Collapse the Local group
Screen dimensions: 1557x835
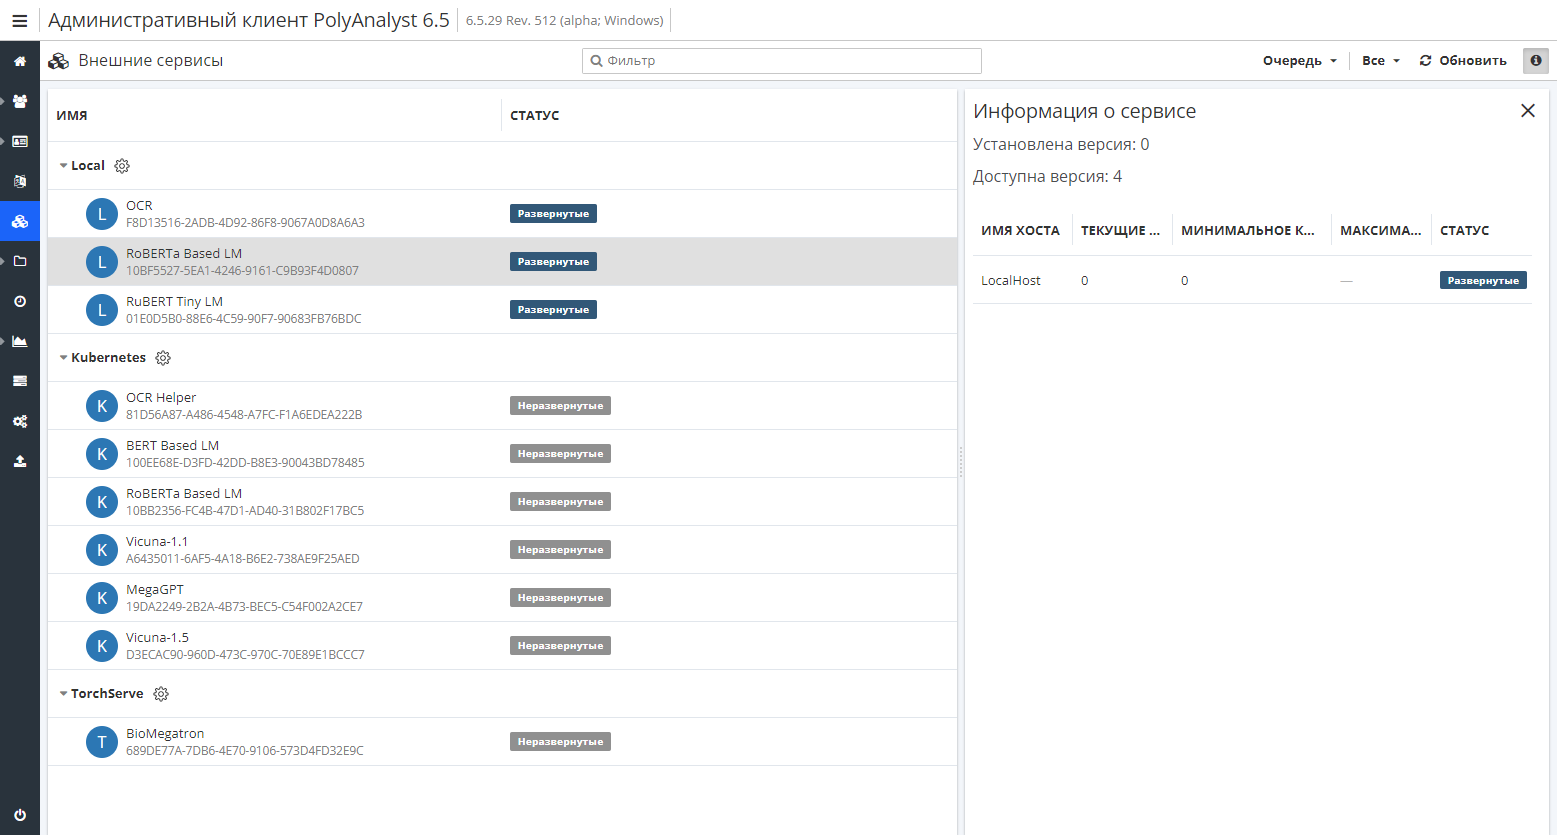(63, 166)
